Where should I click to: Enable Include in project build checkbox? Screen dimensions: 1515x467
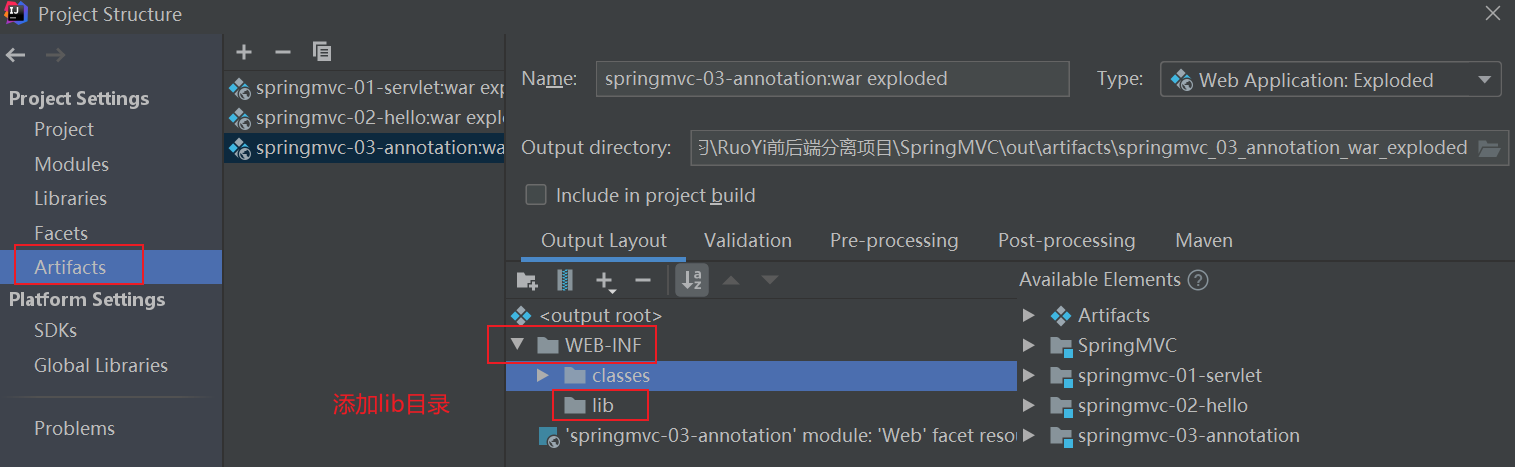pyautogui.click(x=536, y=195)
